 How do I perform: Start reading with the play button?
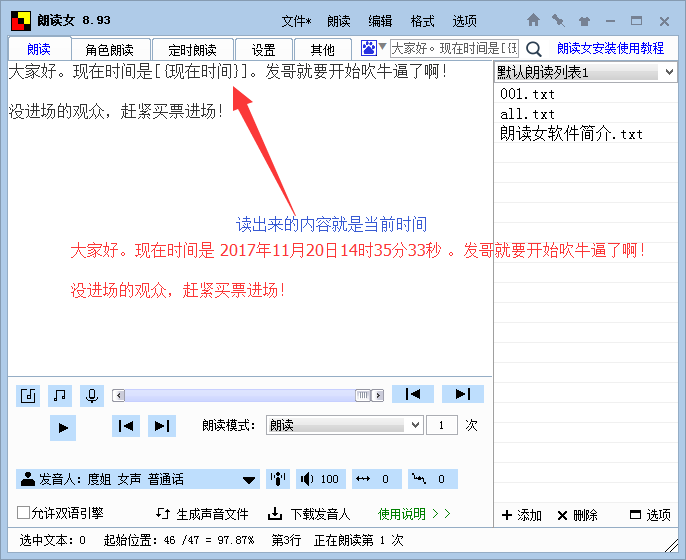(63, 427)
